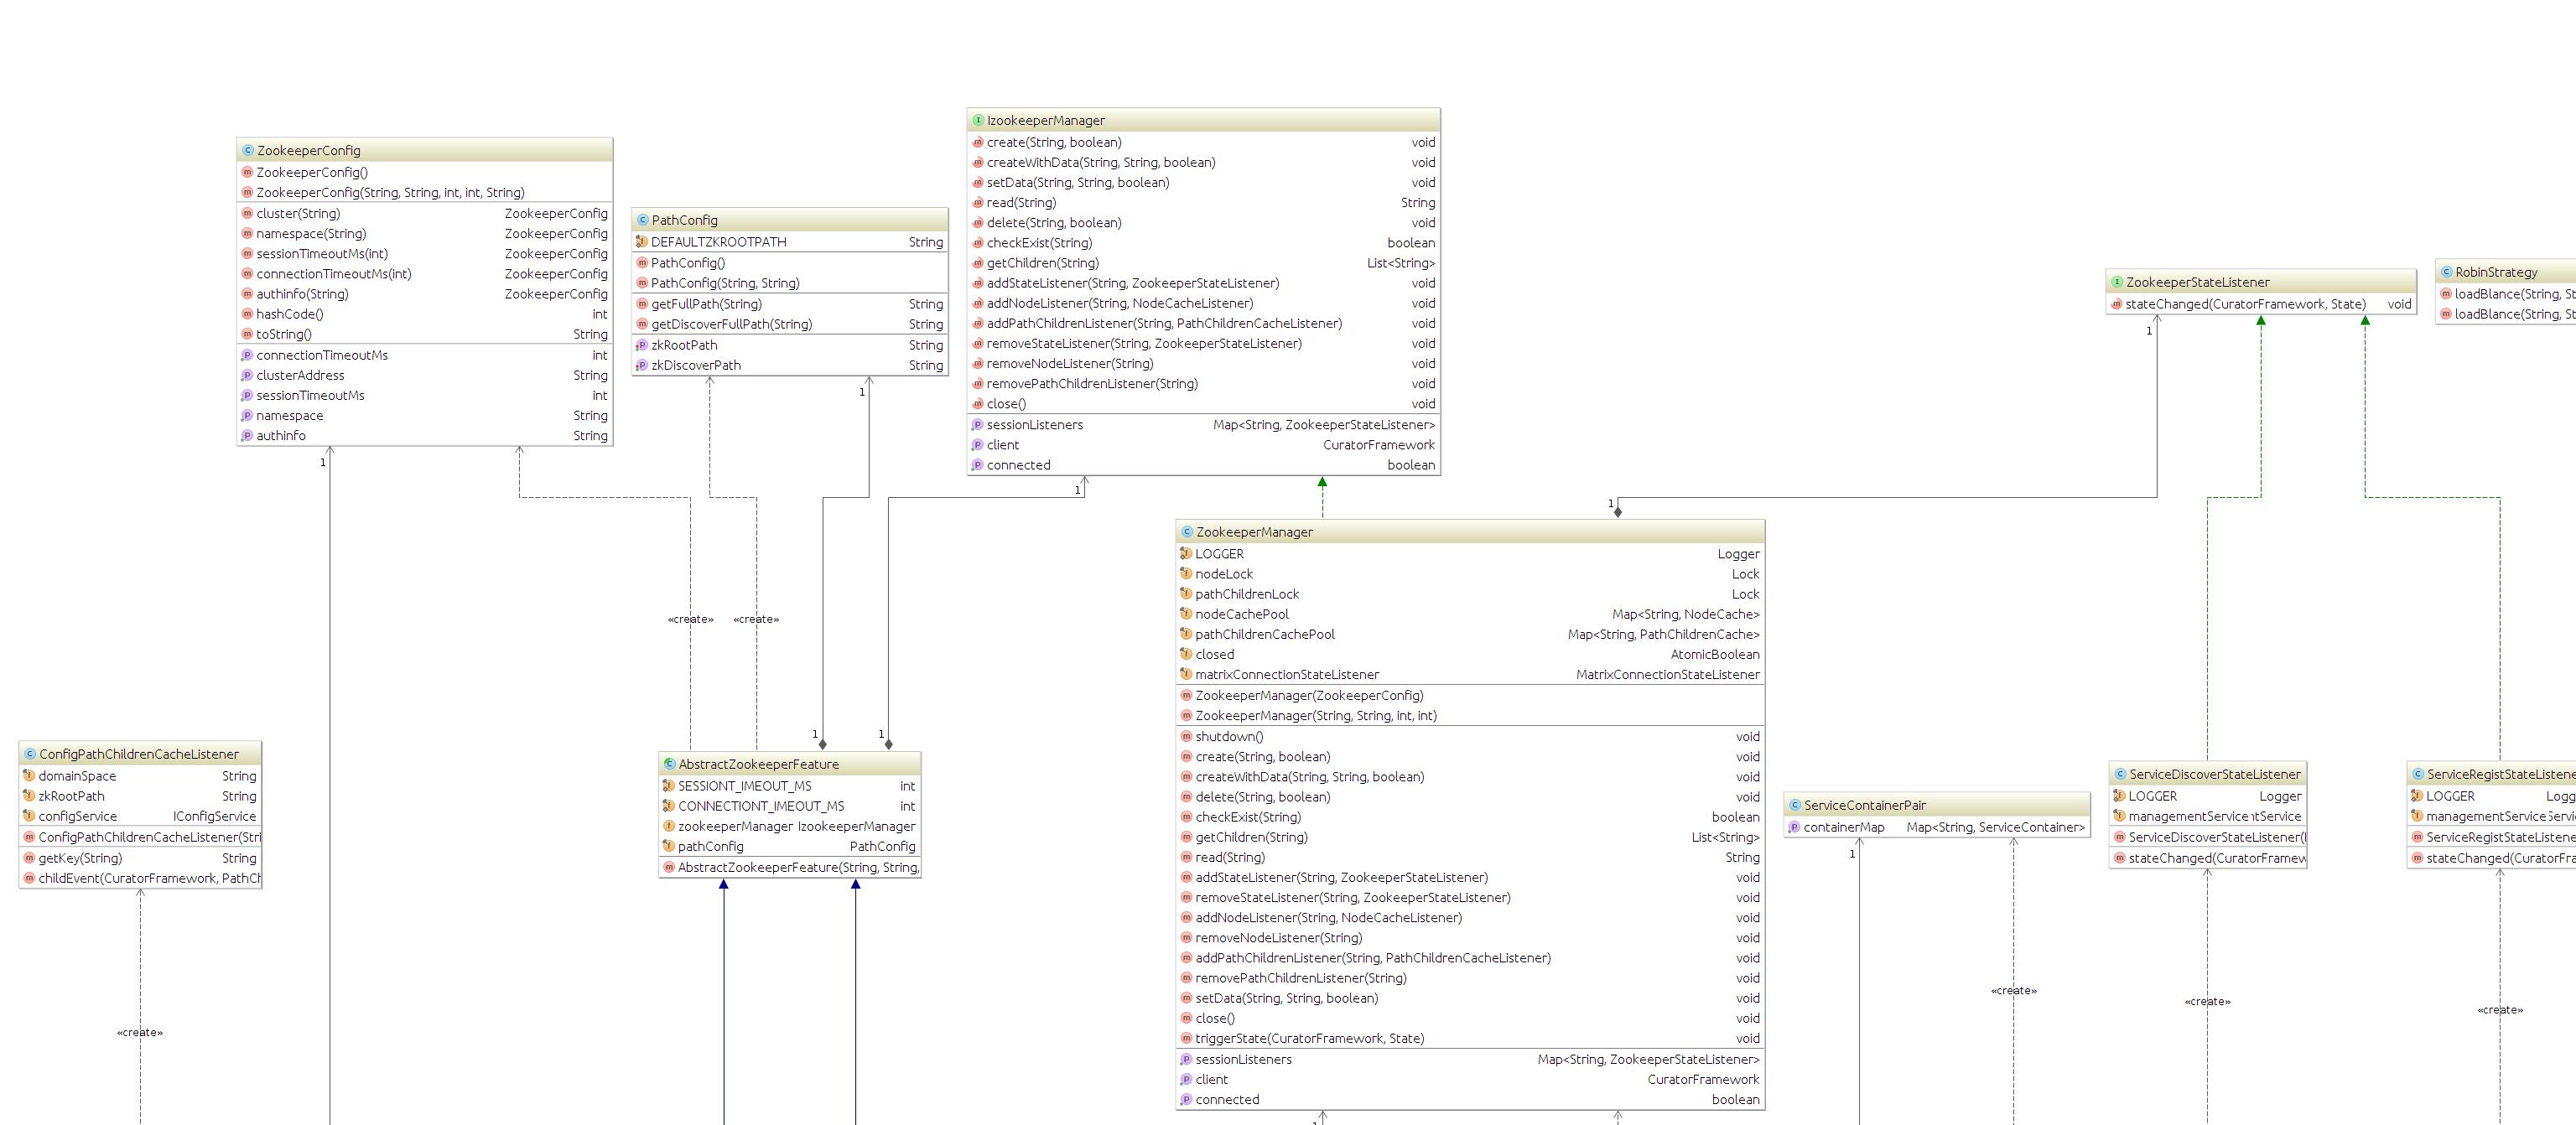Click the ServiceContainerPair class icon
Image resolution: width=2576 pixels, height=1125 pixels.
1795,806
